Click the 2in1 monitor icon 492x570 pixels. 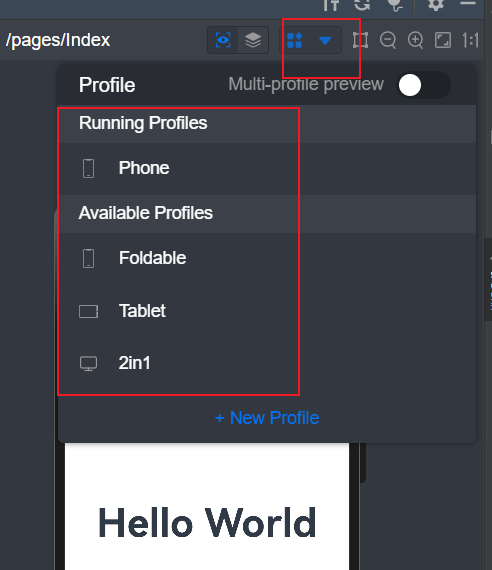(x=88, y=363)
